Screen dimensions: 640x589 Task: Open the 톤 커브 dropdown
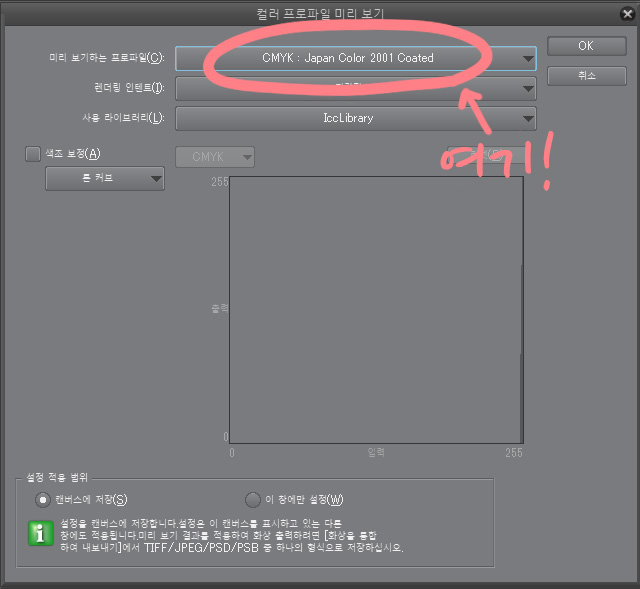(x=105, y=178)
